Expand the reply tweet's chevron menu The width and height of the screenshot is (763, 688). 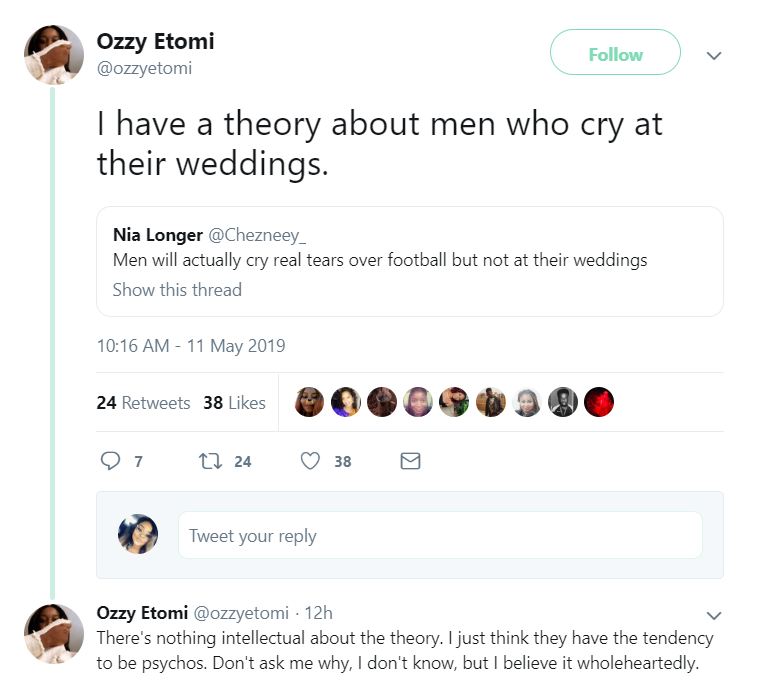point(714,614)
